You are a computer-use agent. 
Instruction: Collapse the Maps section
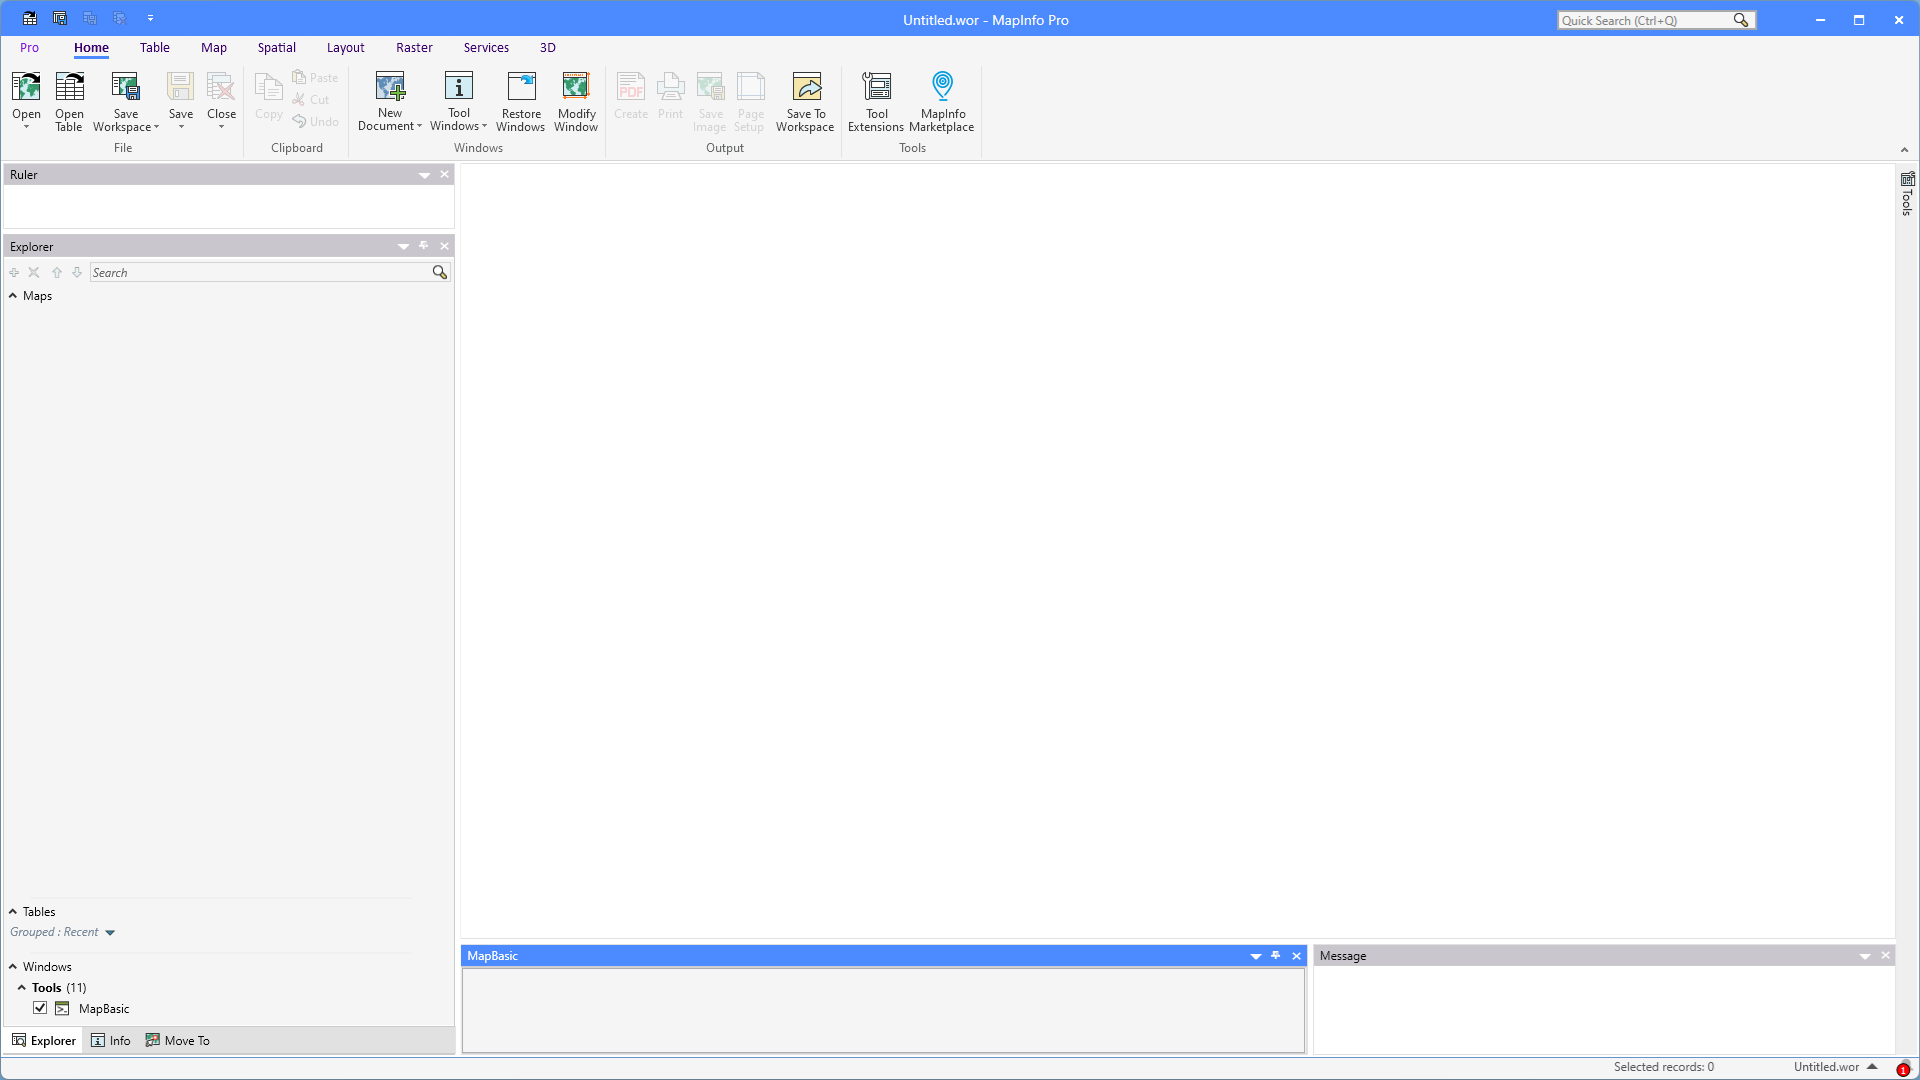click(13, 296)
